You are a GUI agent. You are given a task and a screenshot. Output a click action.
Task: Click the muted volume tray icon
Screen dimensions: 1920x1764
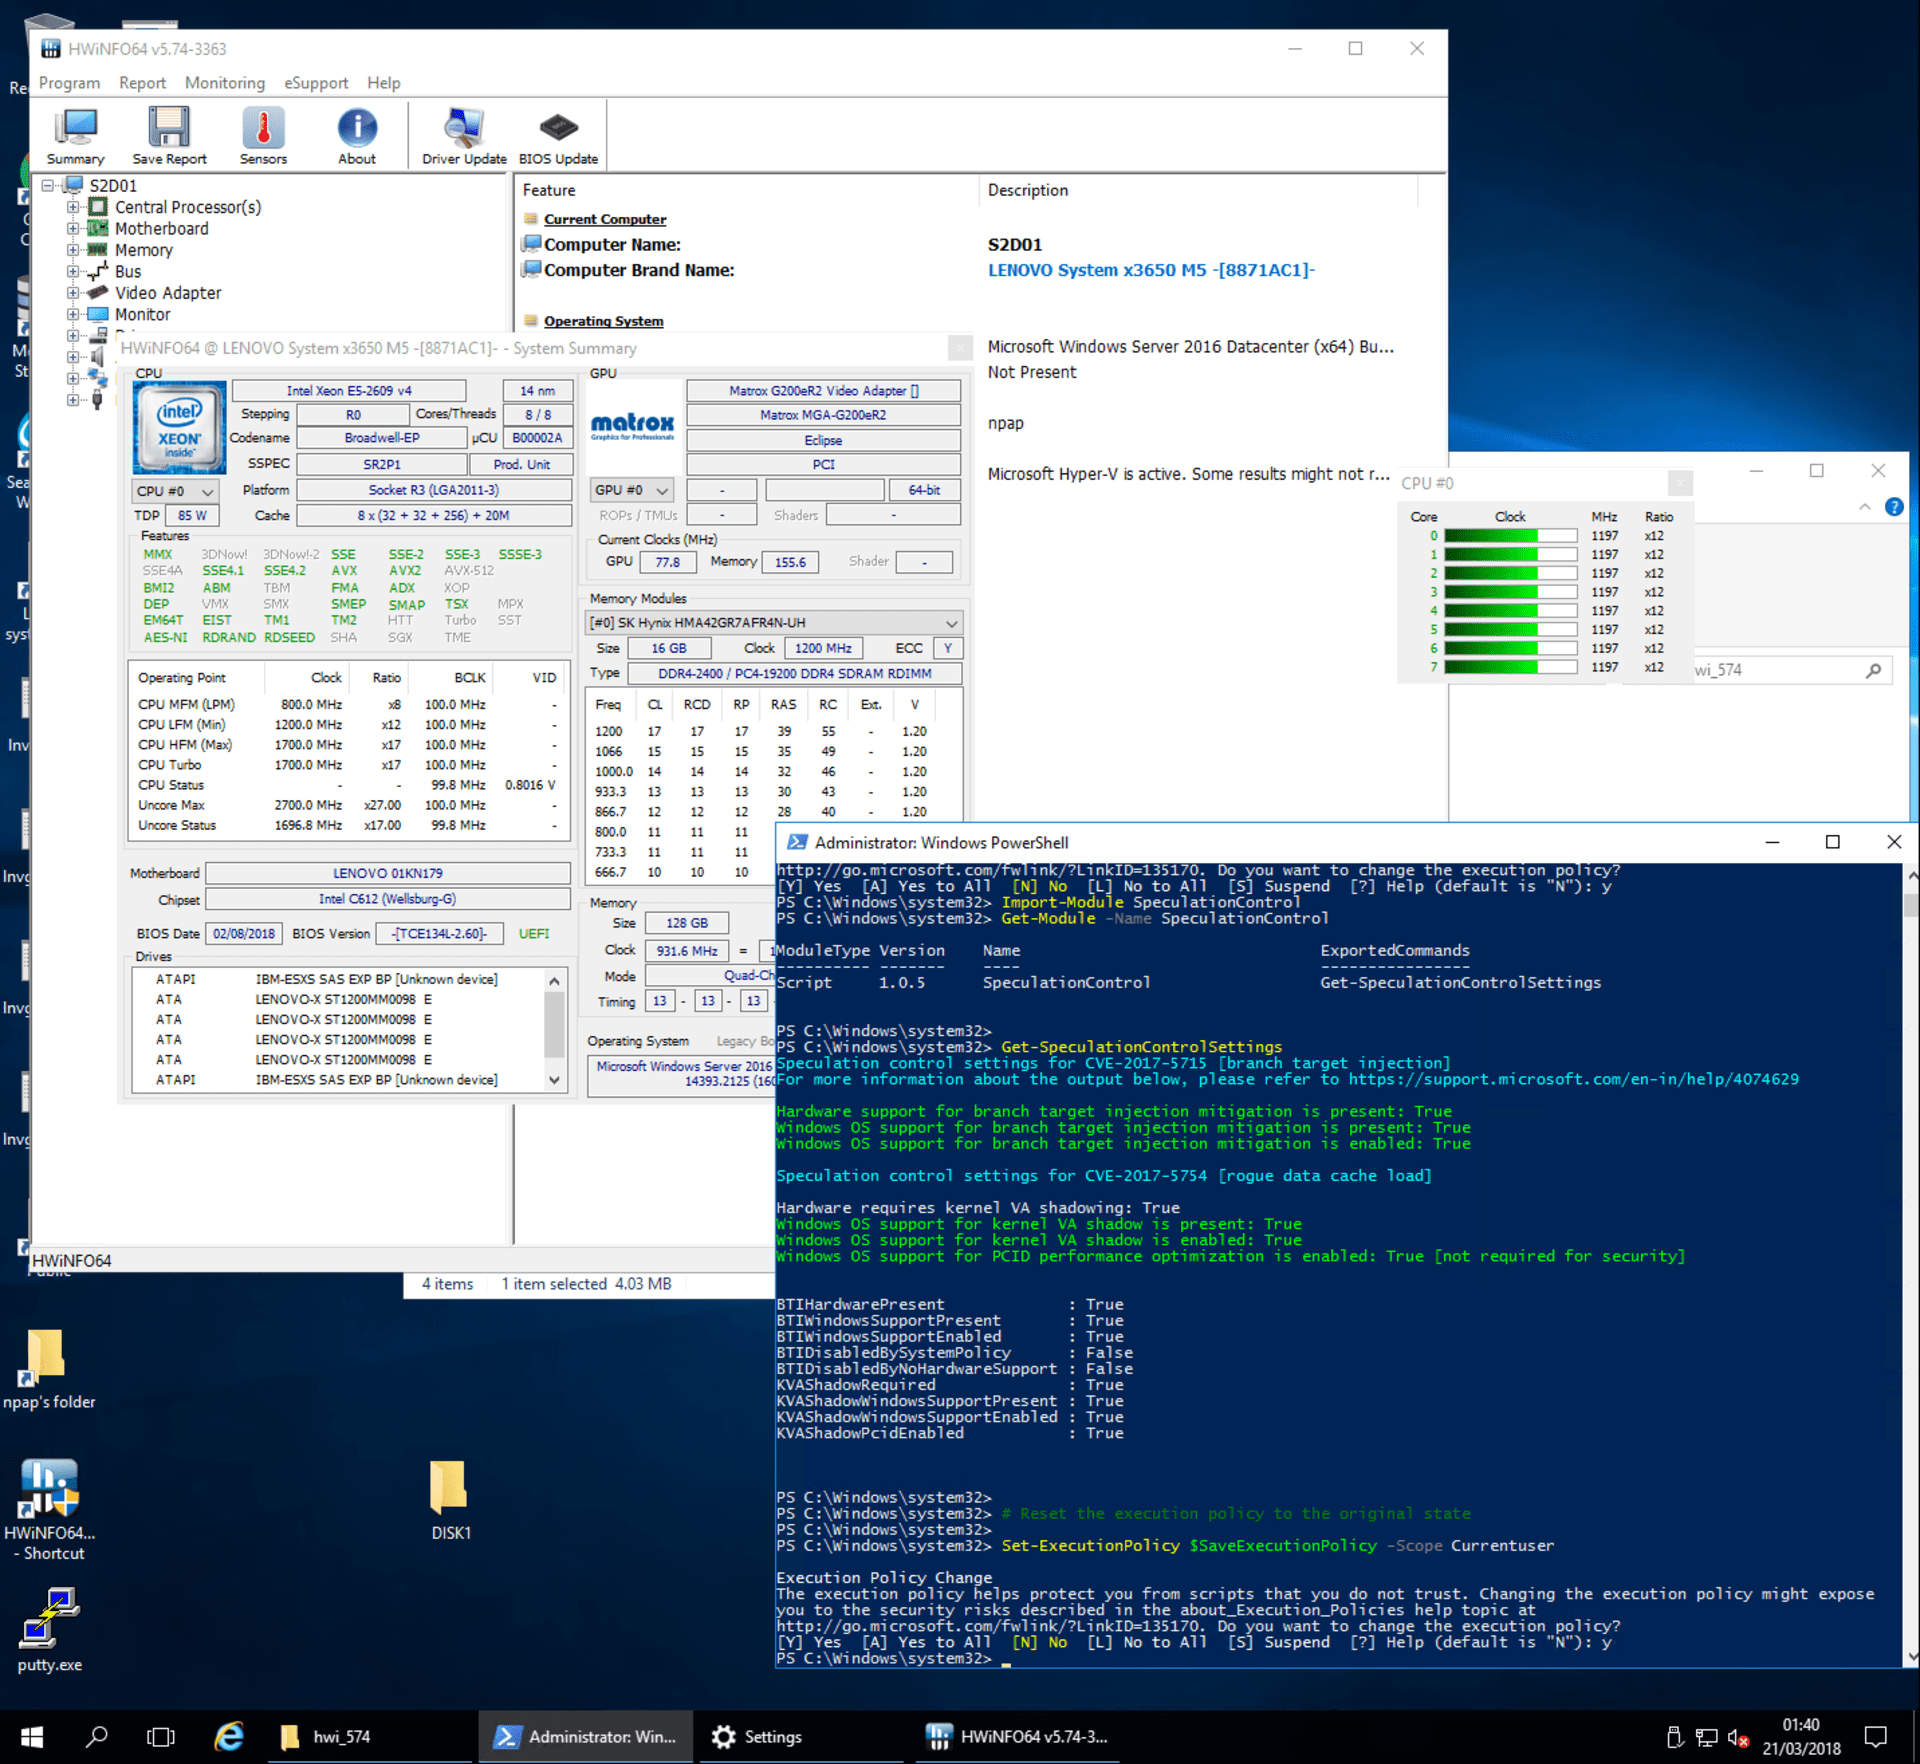tap(1738, 1738)
